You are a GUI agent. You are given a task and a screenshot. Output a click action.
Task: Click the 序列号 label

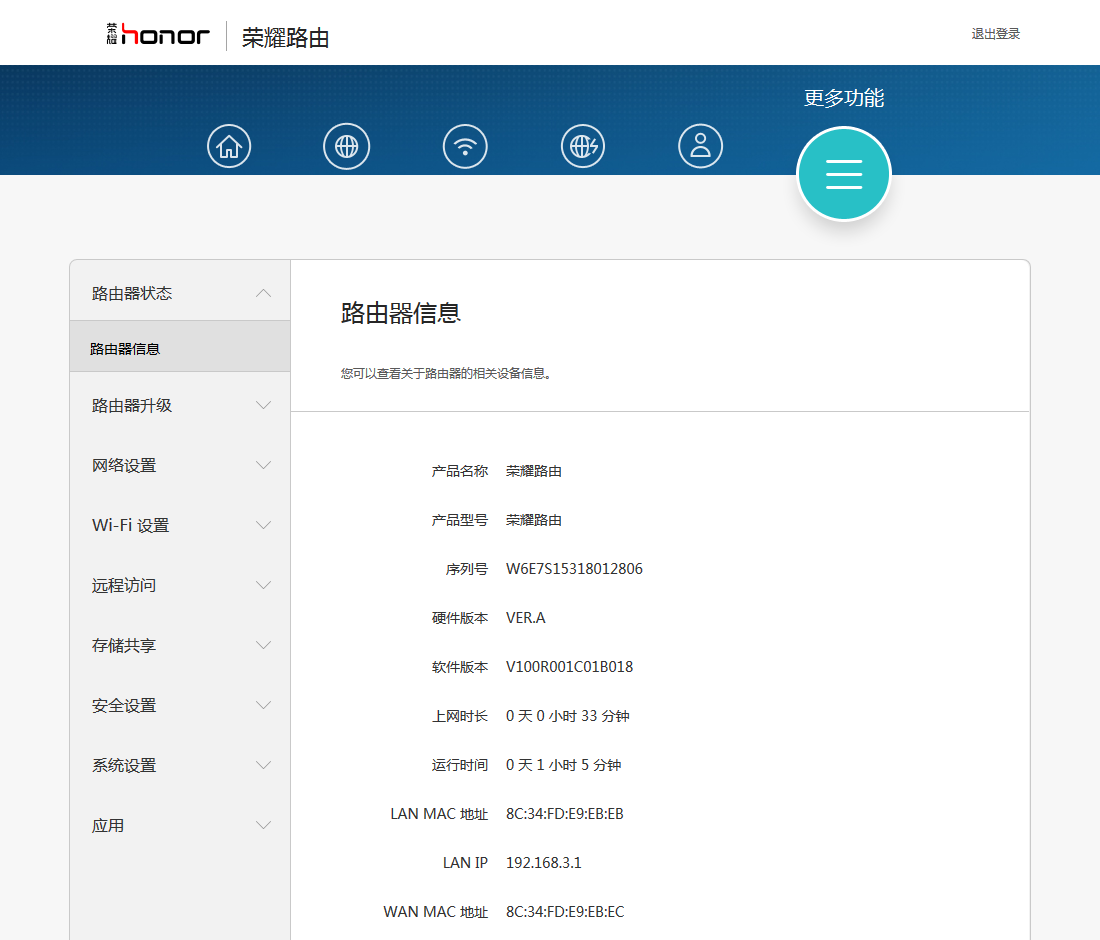pos(467,569)
